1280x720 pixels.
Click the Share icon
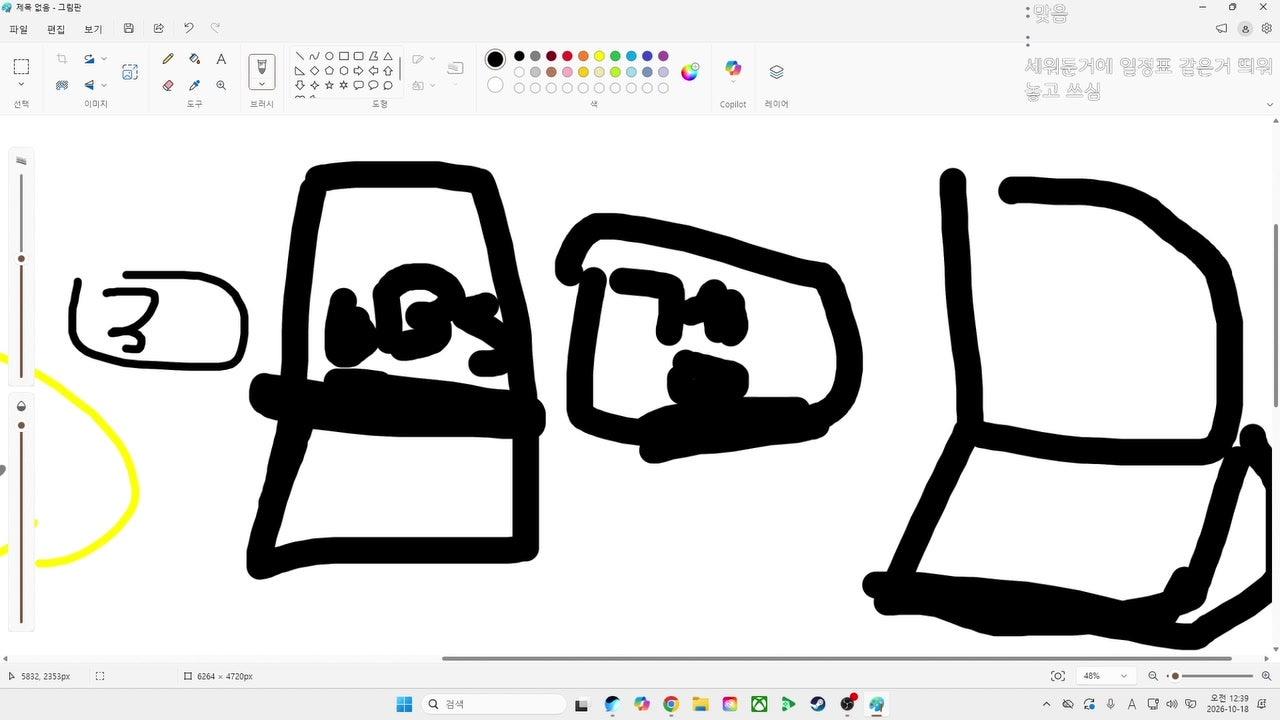click(x=158, y=29)
